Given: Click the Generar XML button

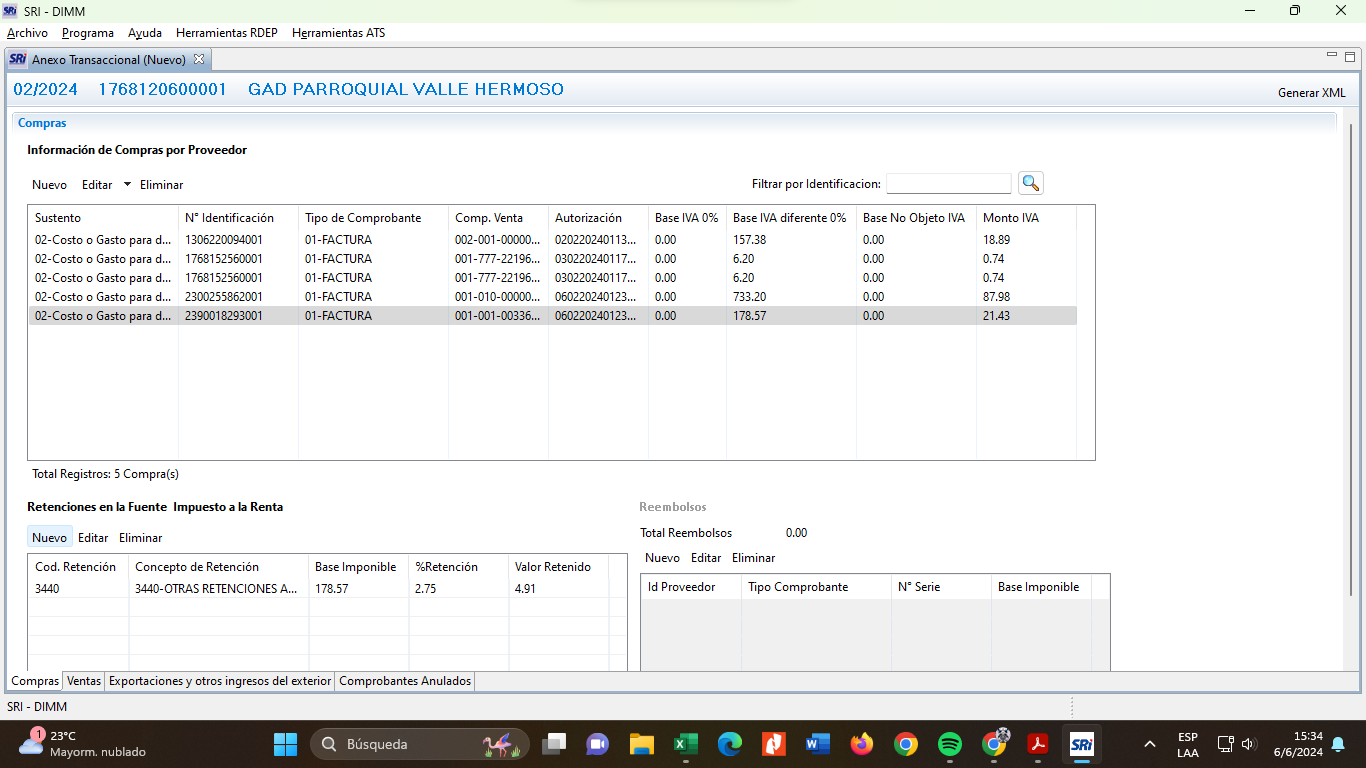Looking at the screenshot, I should tap(1311, 93).
